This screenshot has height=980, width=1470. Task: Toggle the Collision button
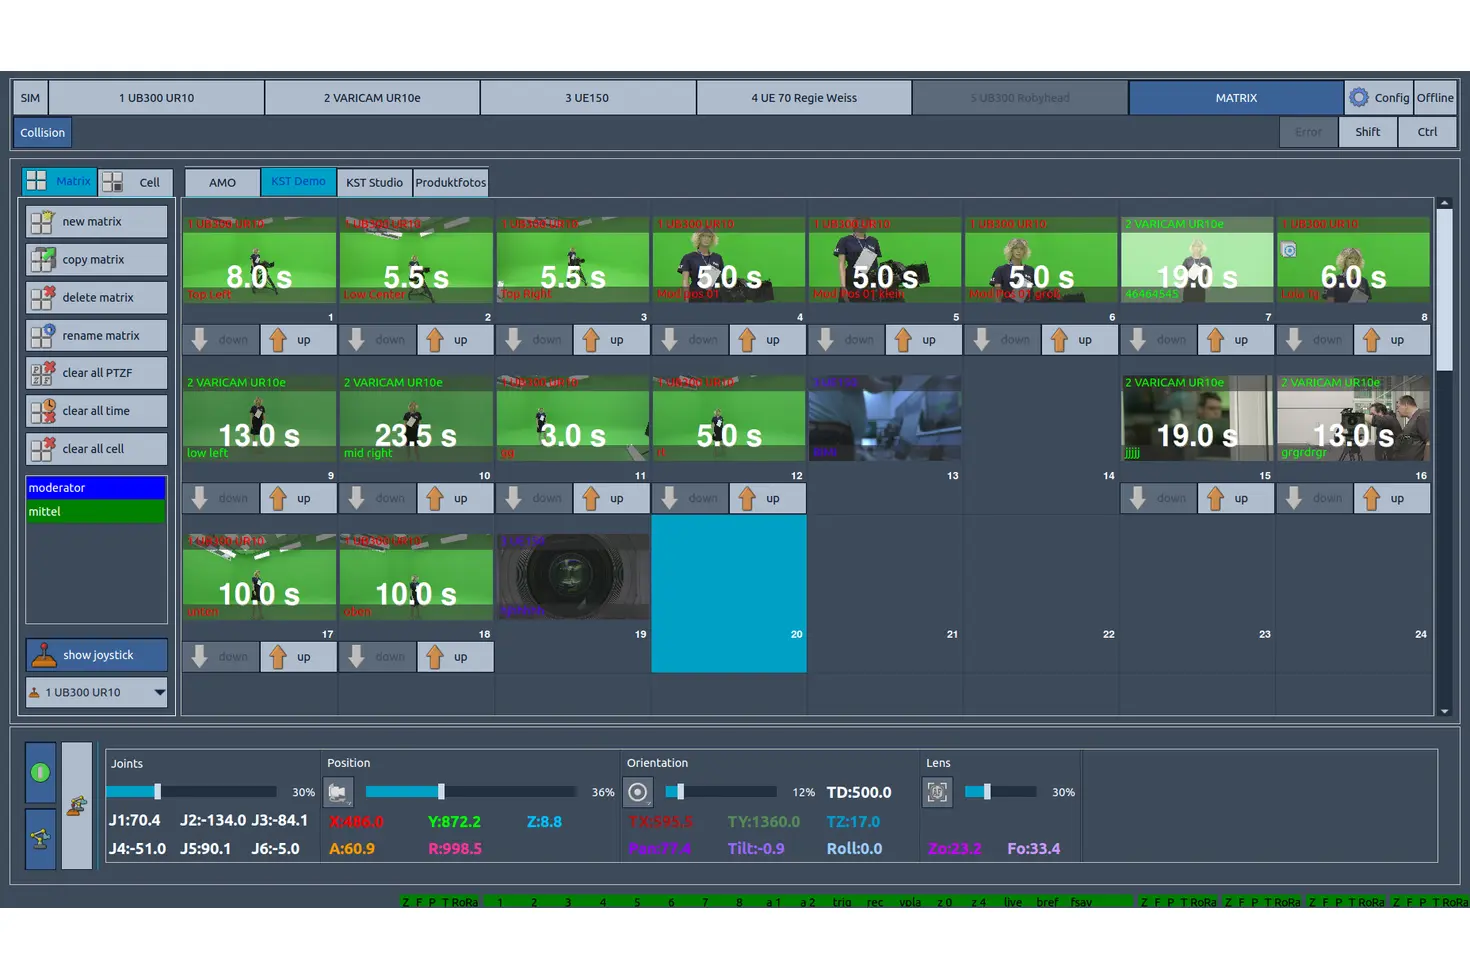pos(42,132)
